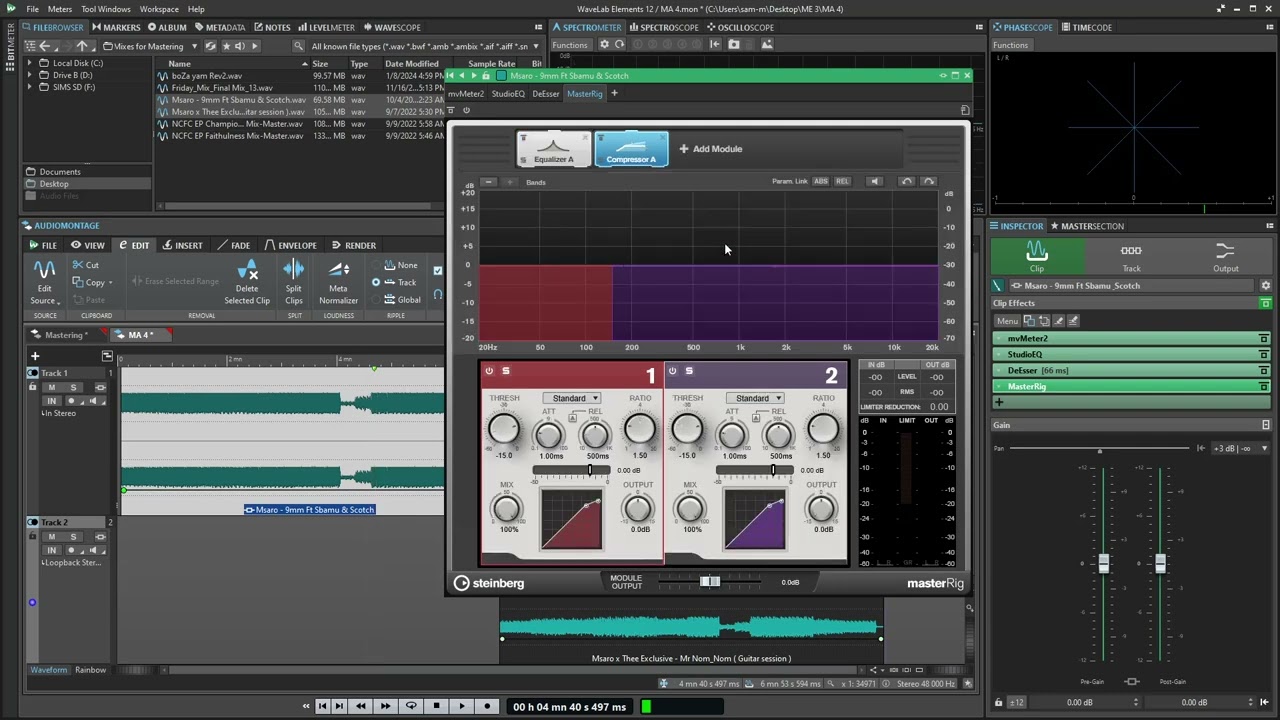Solo compressor band 2

pos(689,371)
